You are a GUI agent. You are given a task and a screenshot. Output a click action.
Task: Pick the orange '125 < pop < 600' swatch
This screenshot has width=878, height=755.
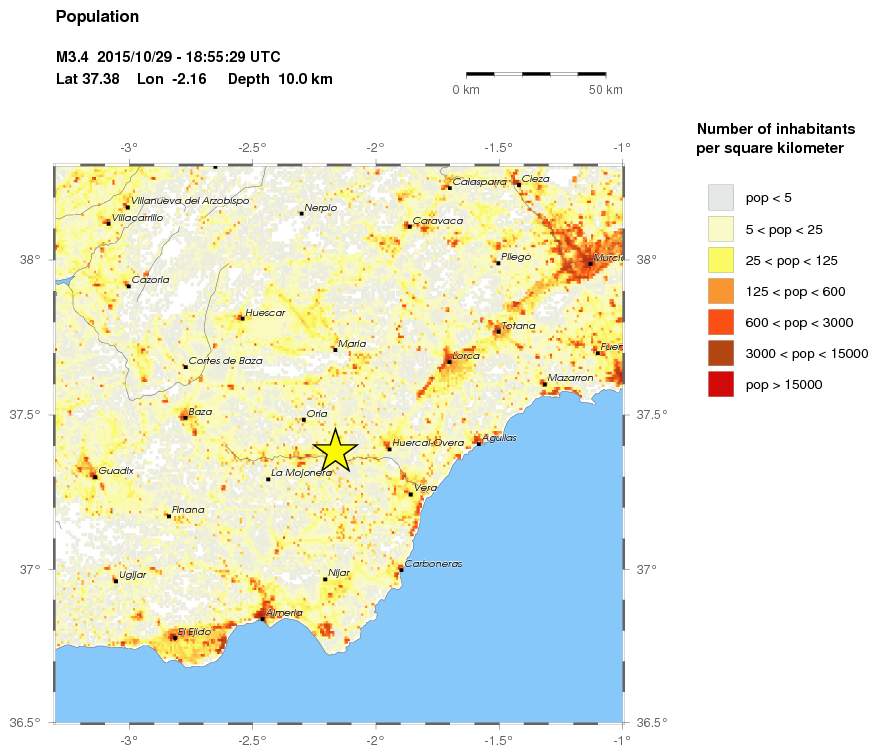721,291
